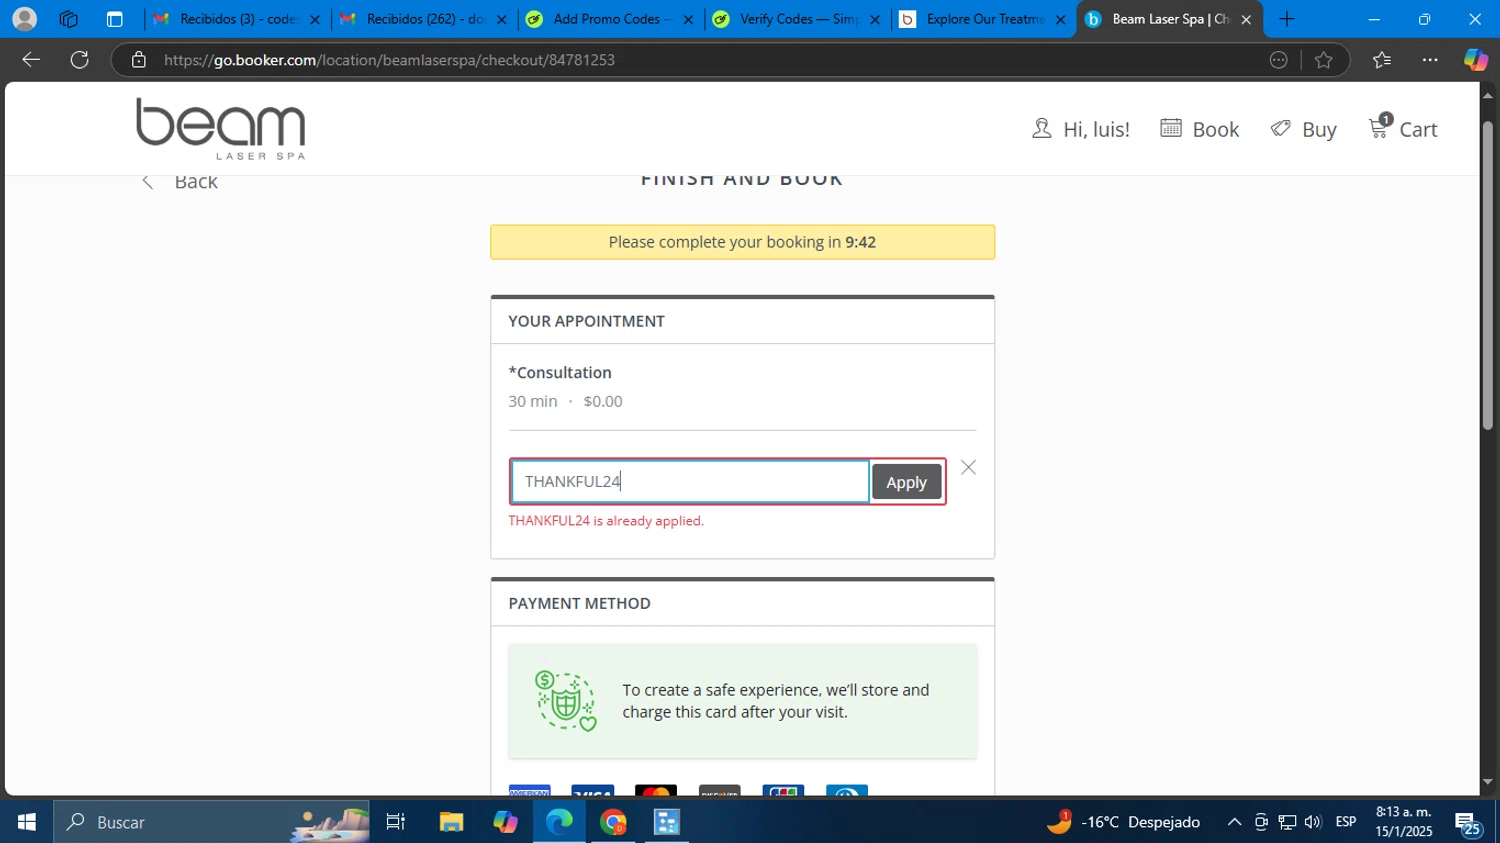Open the tab actions menu icon
The height and width of the screenshot is (843, 1500).
[x=114, y=19]
